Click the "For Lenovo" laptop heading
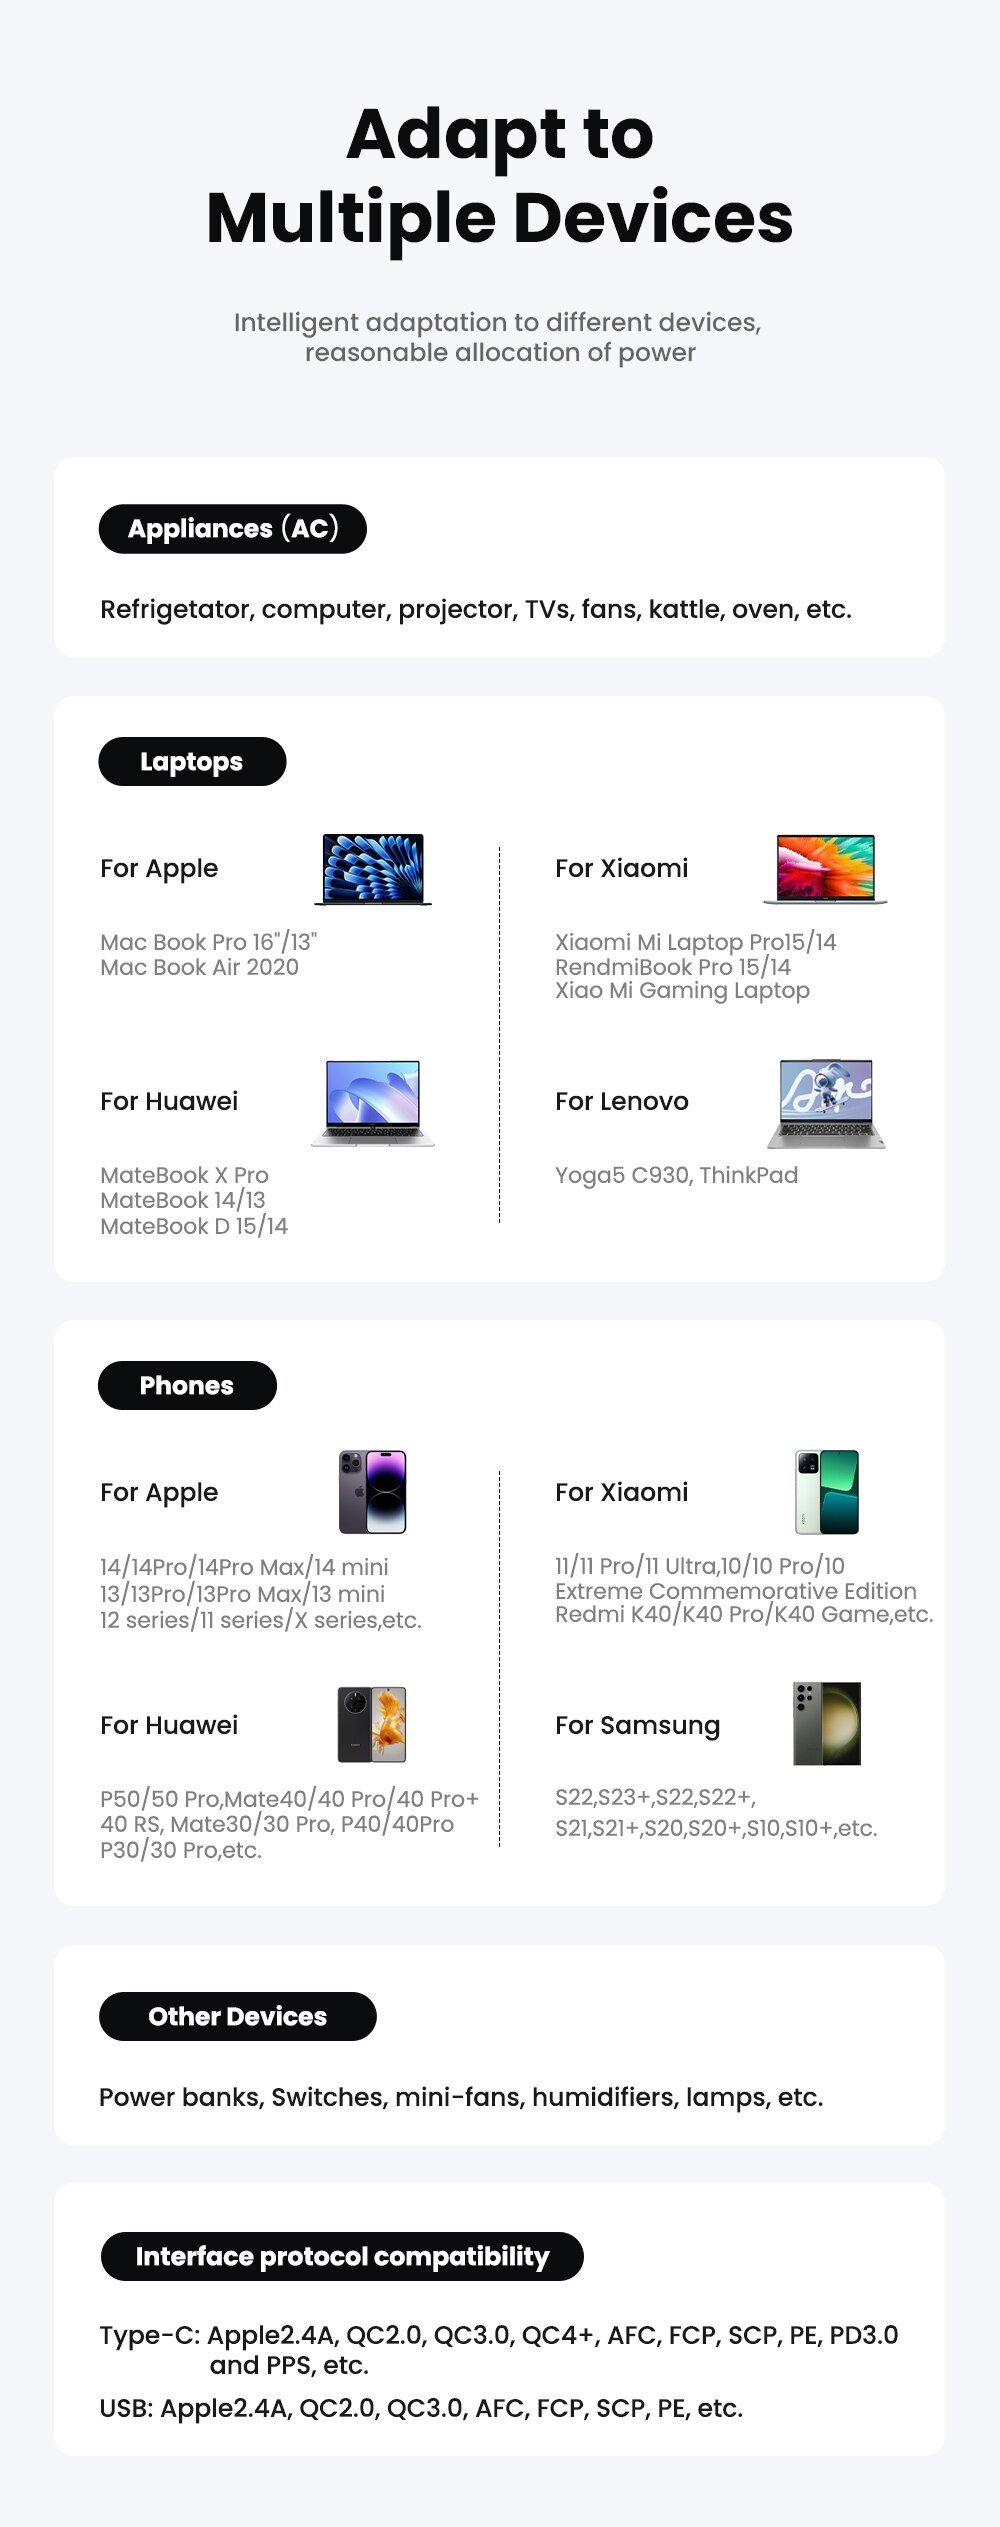1000x2527 pixels. point(622,1101)
